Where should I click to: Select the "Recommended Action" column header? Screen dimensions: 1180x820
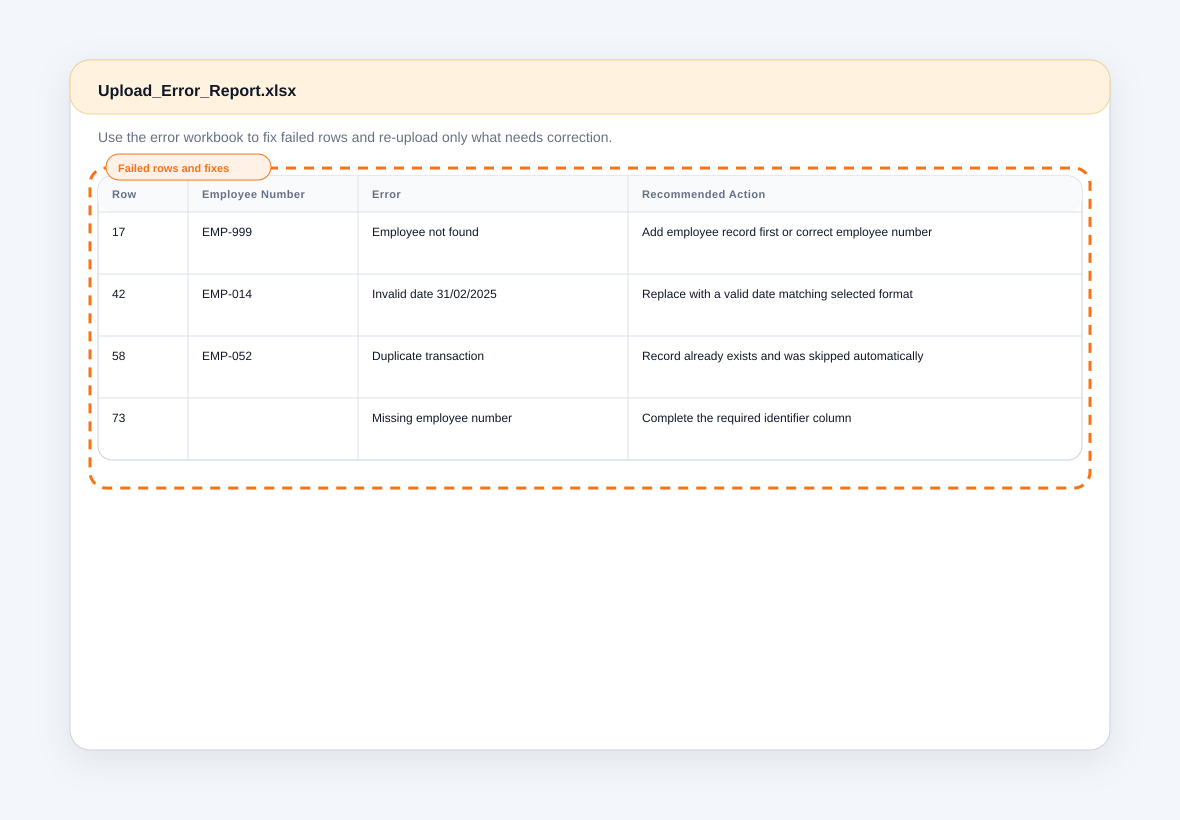(x=704, y=194)
